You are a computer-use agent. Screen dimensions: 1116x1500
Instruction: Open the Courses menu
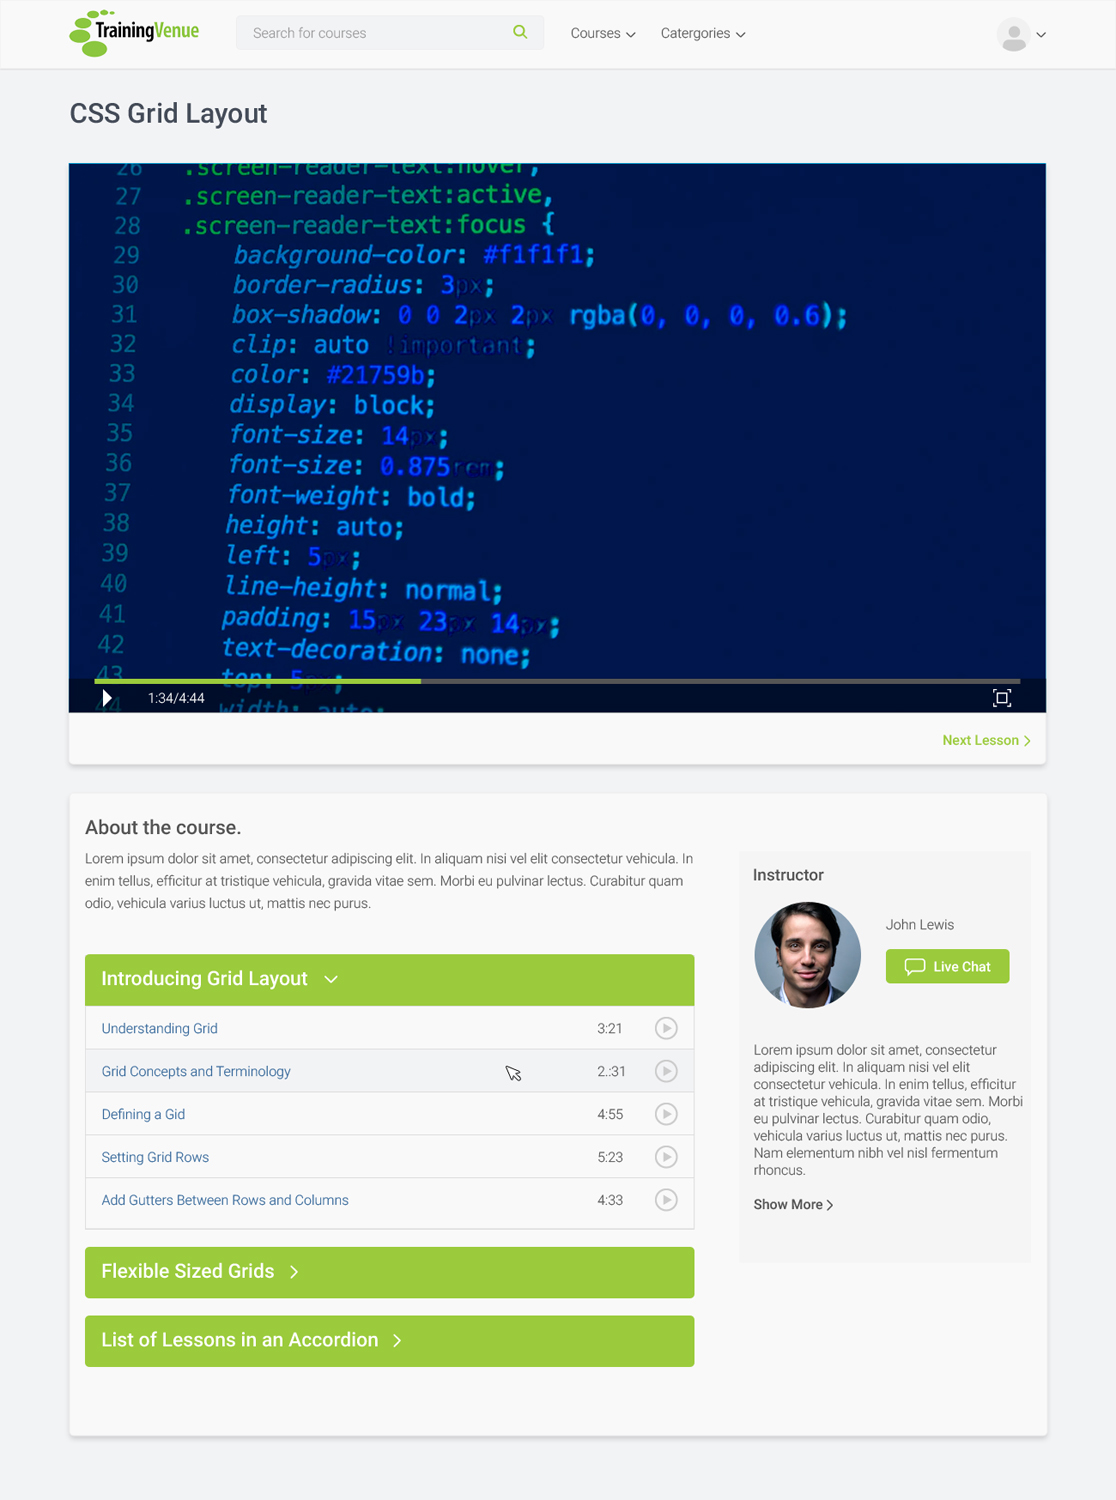click(603, 33)
